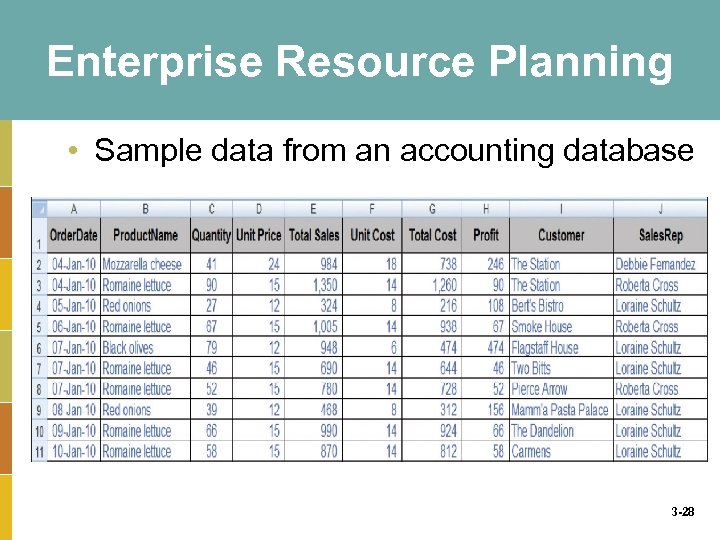Click the select-all corner of the spreadsheet
The height and width of the screenshot is (540, 720).
(39, 209)
